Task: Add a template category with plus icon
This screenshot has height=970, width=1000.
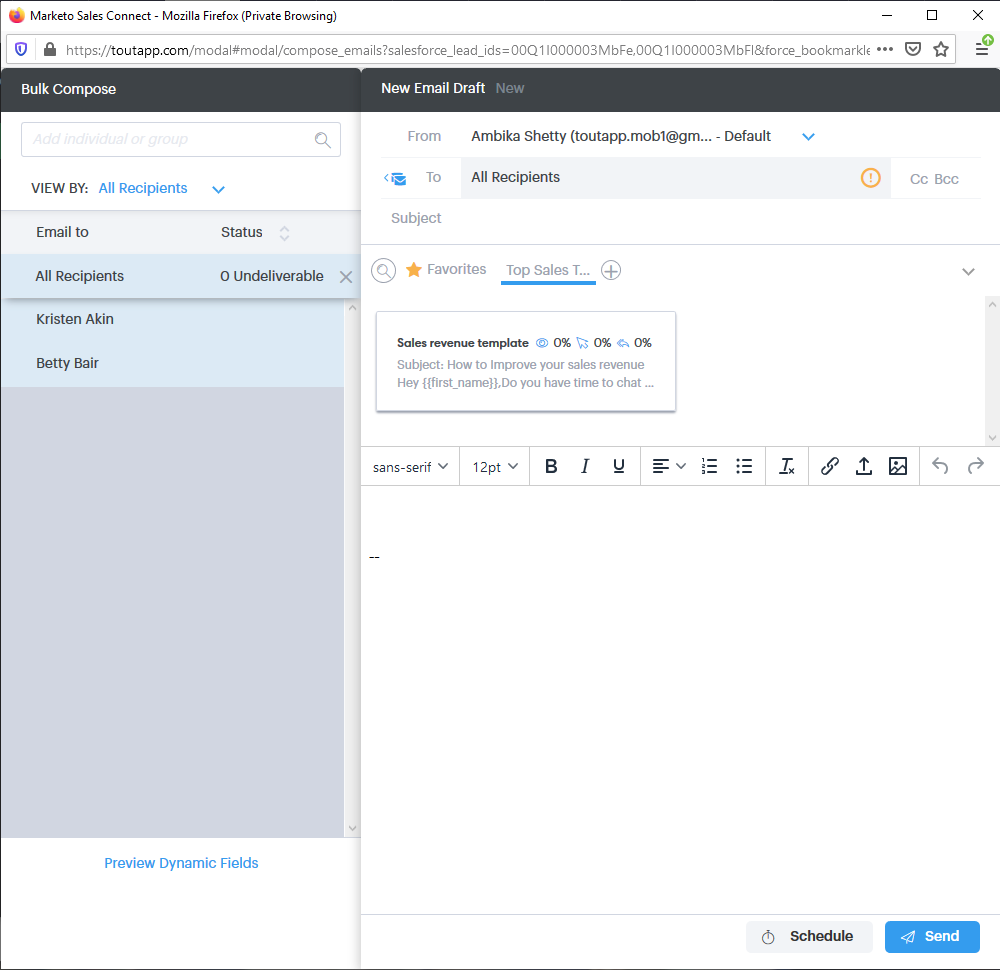Action: pos(611,270)
